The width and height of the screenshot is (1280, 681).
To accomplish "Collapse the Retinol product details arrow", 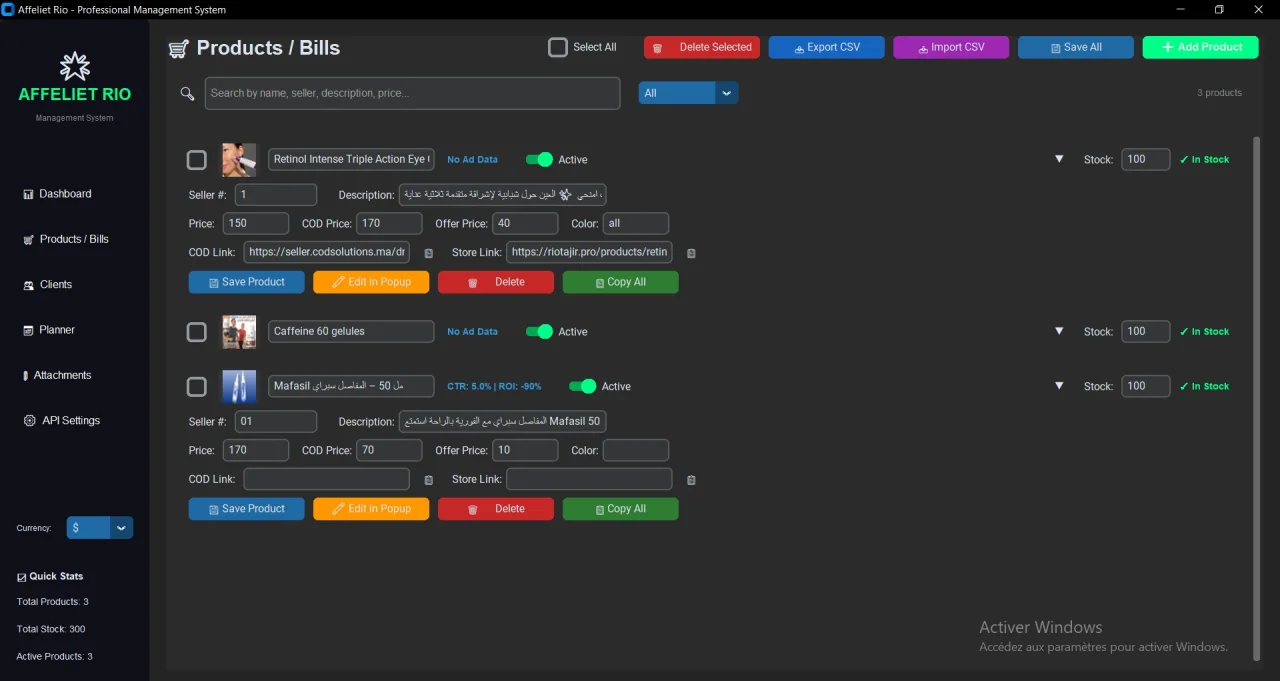I will click(x=1059, y=160).
